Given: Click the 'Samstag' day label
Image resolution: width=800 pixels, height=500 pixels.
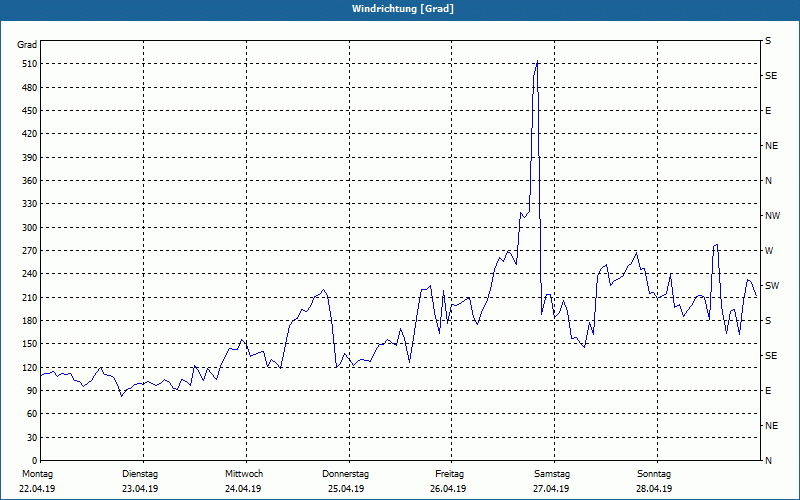Looking at the screenshot, I should point(552,474).
